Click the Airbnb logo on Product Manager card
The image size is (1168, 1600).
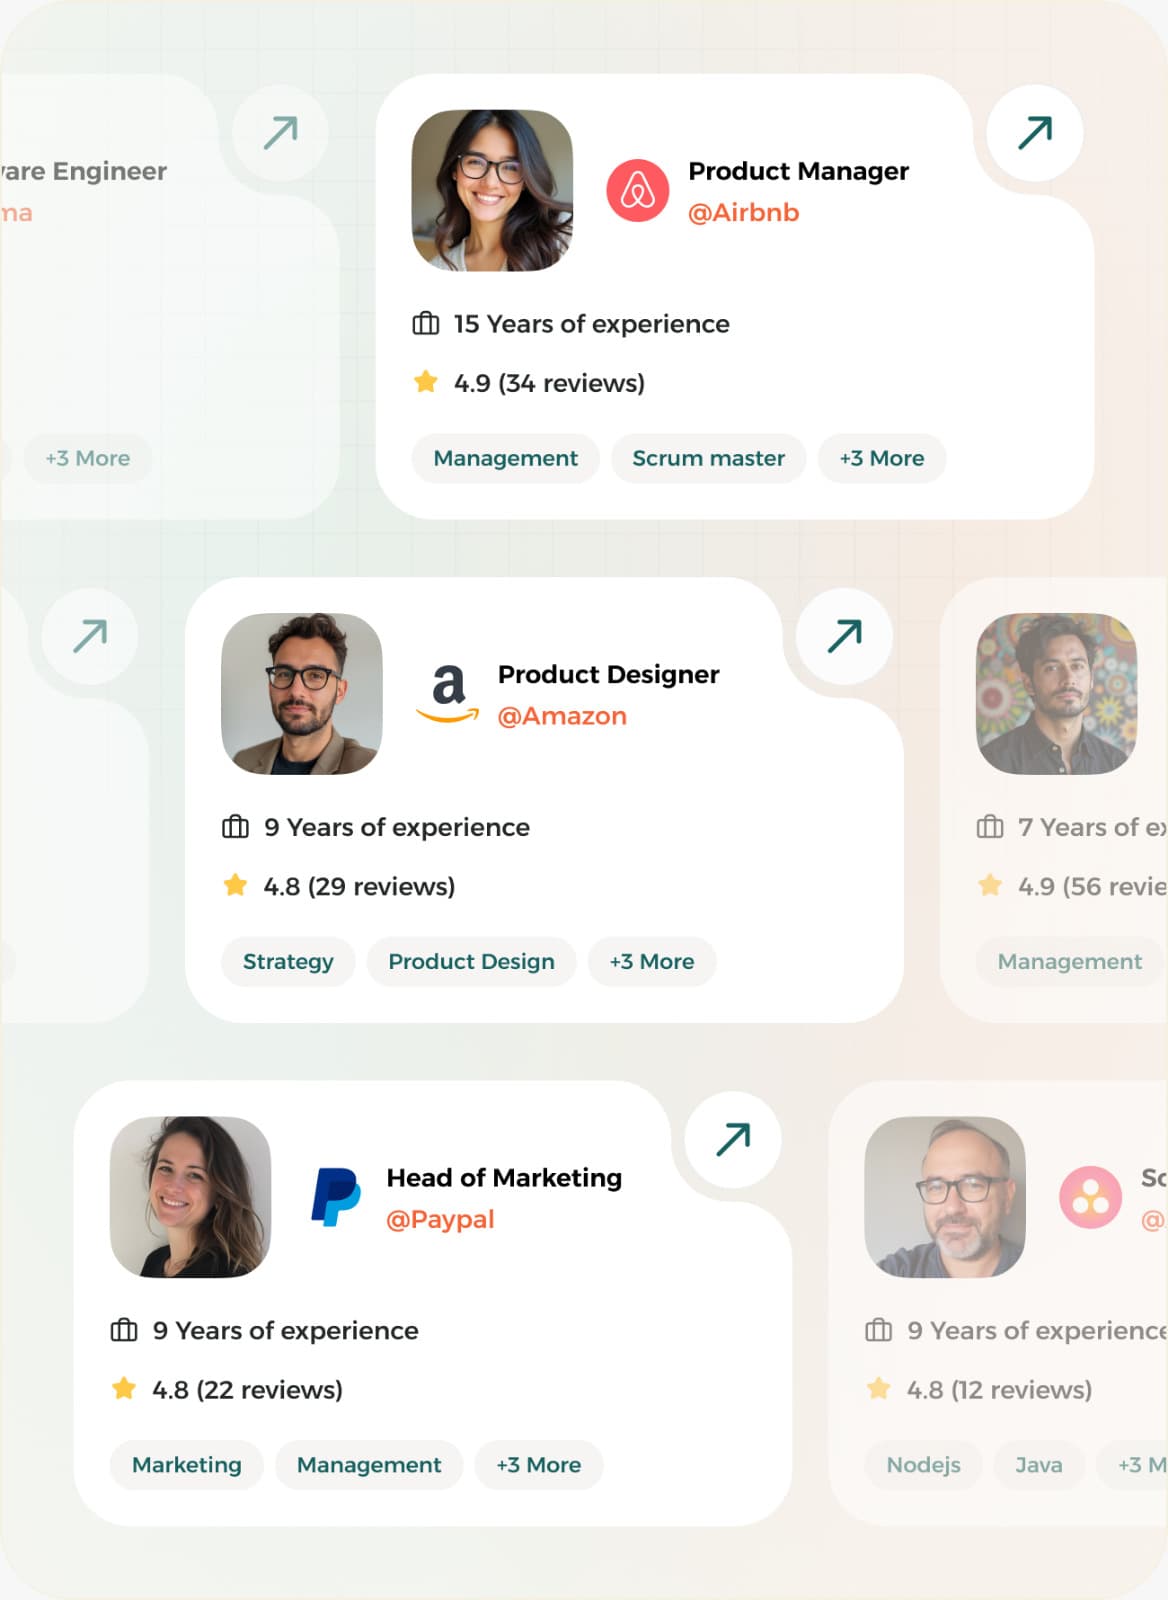point(640,191)
